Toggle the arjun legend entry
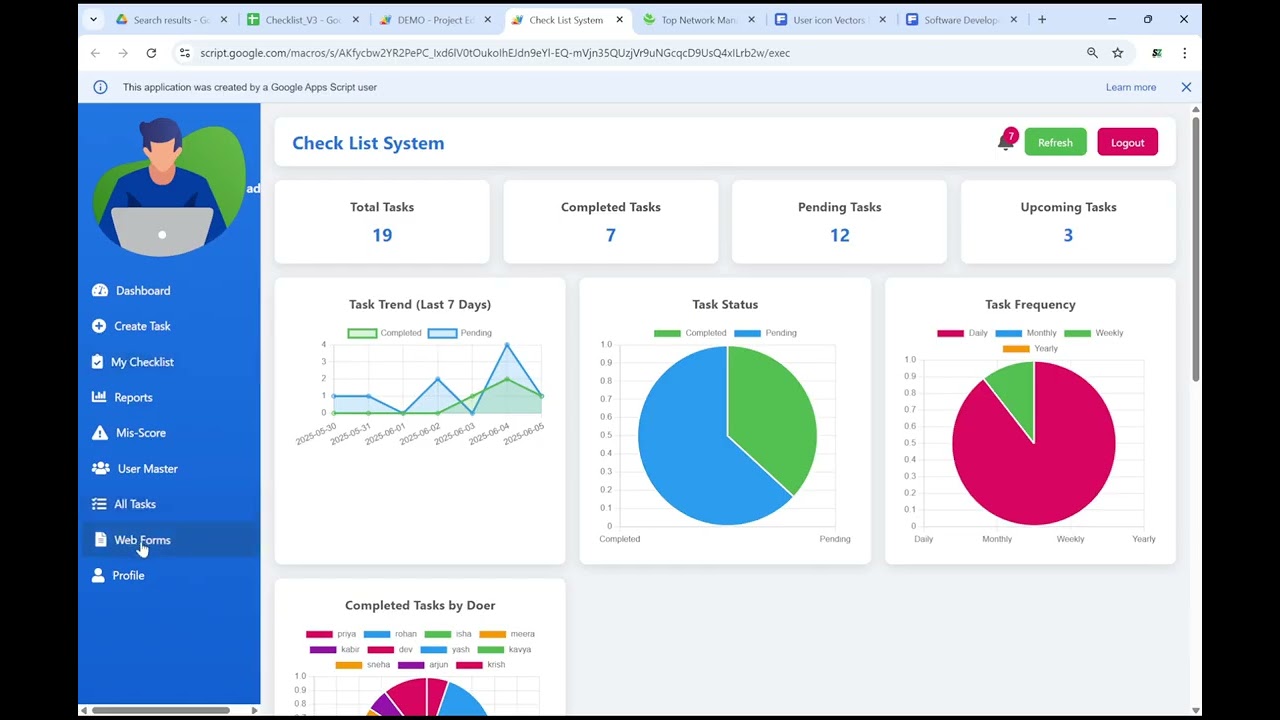The height and width of the screenshot is (720, 1280). [x=423, y=665]
